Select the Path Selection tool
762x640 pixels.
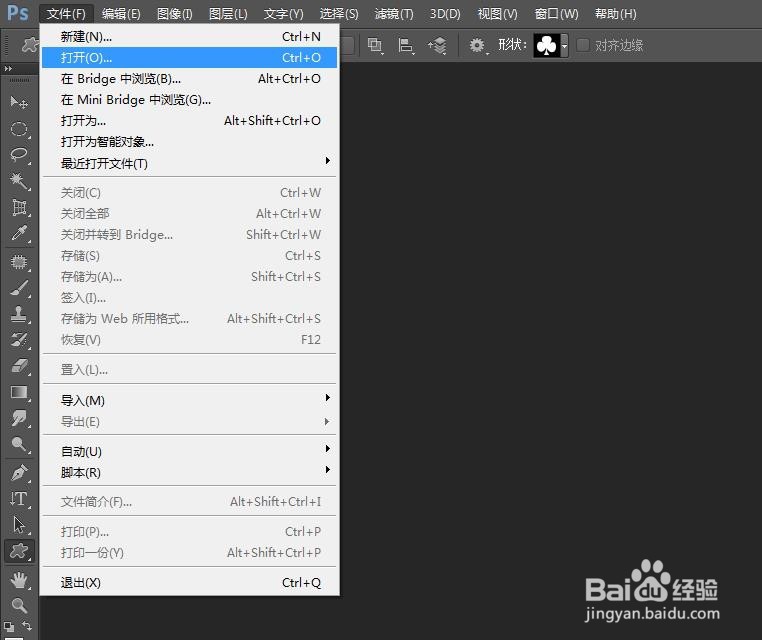pyautogui.click(x=19, y=525)
